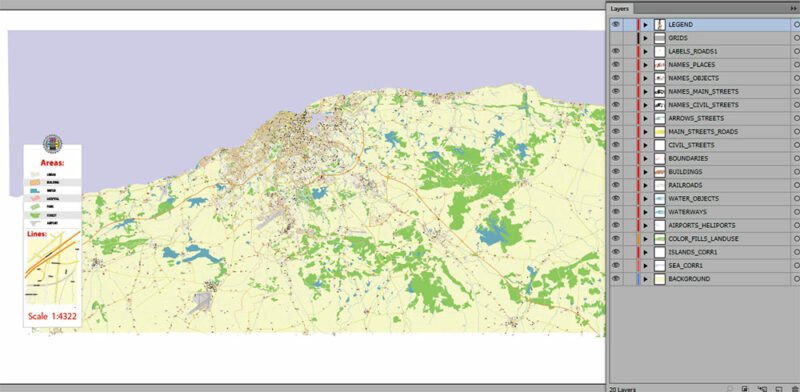
Task: Select the WATERWAYS layer name
Action: click(x=687, y=212)
